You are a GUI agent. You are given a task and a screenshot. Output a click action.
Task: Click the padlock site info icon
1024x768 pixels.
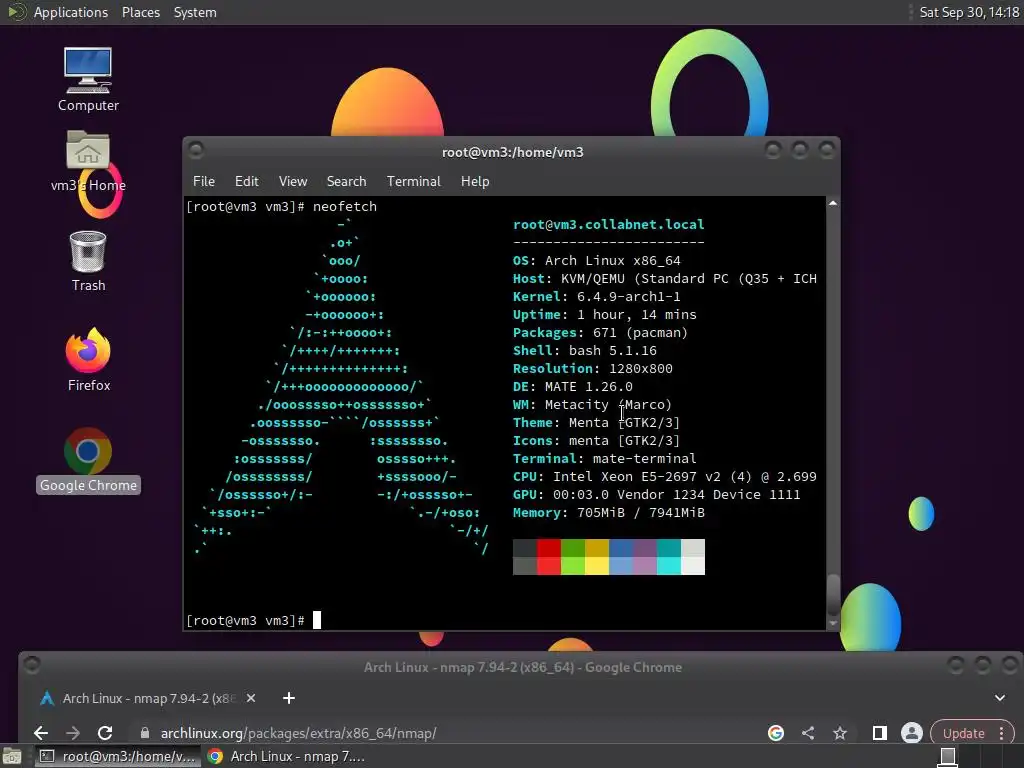coord(145,733)
